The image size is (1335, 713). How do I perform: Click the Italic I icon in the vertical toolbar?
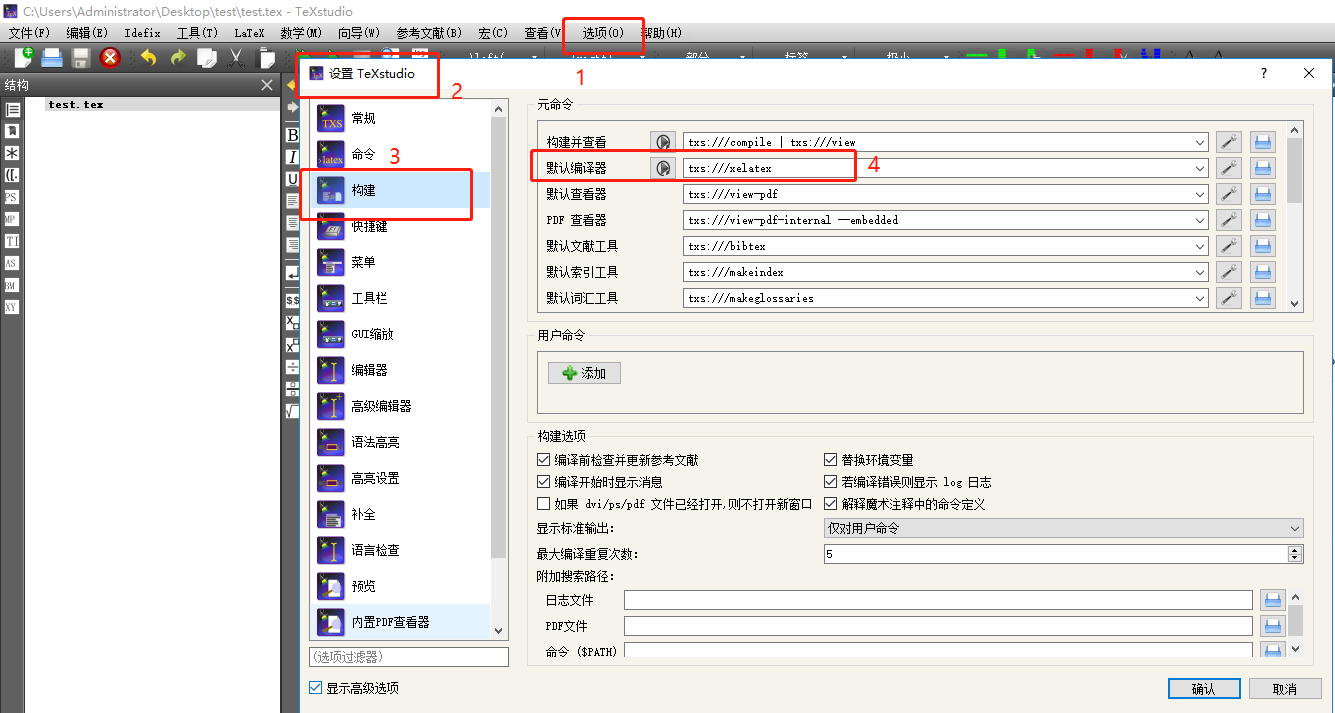tap(292, 157)
